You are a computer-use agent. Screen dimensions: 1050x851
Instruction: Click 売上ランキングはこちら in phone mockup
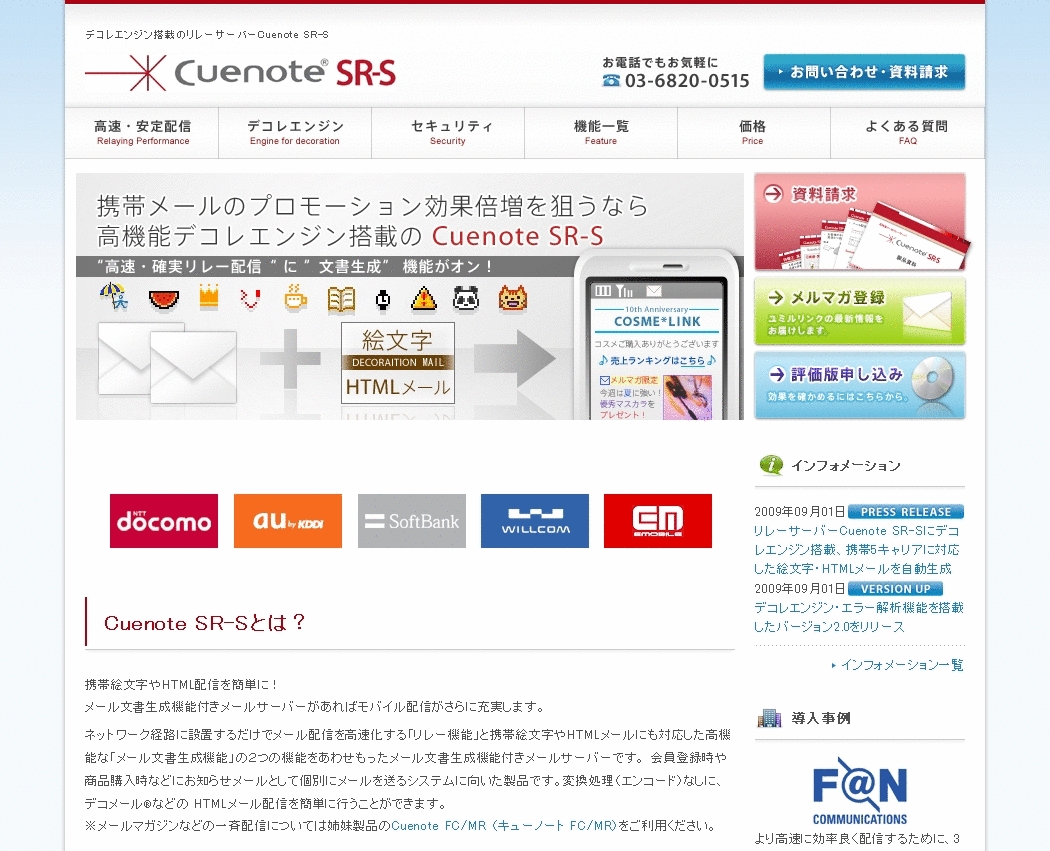pos(657,360)
